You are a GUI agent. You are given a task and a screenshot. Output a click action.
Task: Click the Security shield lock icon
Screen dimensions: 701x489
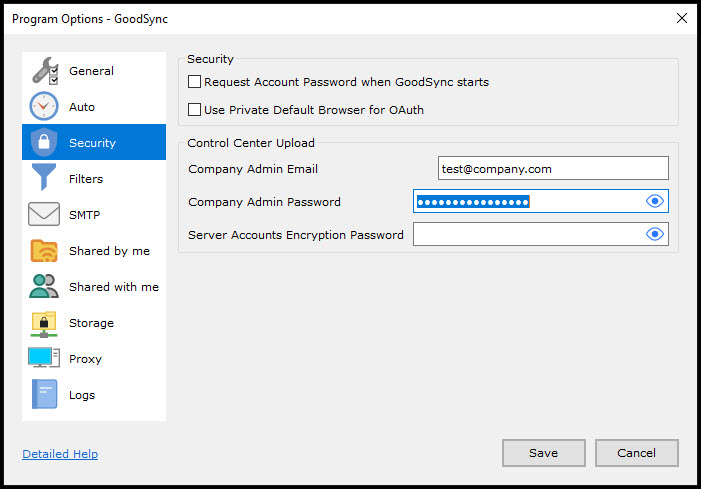(44, 143)
